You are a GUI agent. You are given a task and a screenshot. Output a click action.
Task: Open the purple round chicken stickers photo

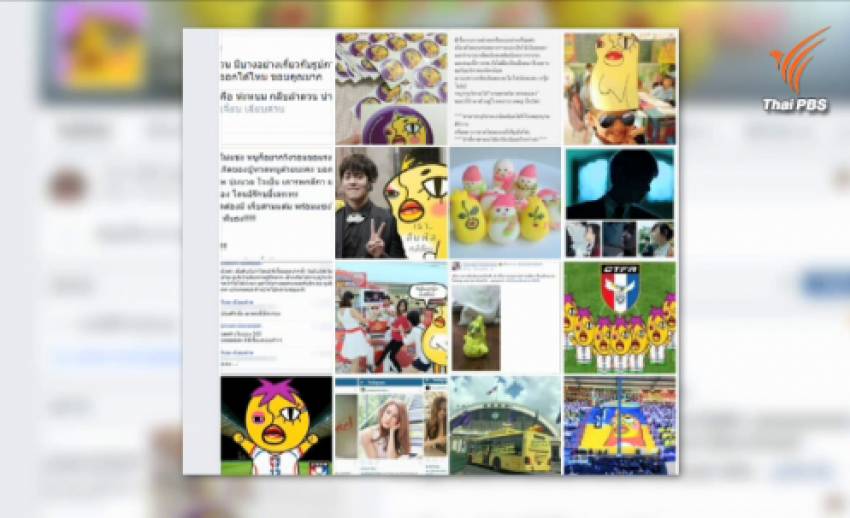point(391,88)
